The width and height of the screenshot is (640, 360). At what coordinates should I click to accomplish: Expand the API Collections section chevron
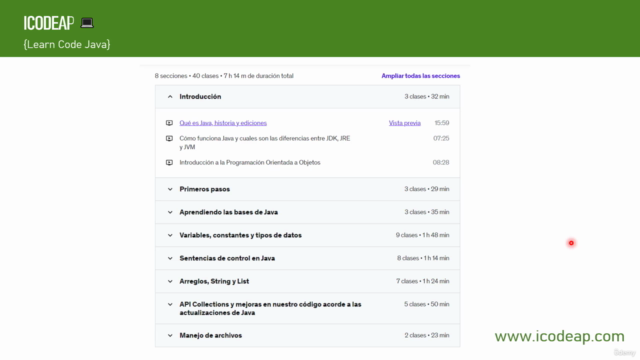(170, 304)
